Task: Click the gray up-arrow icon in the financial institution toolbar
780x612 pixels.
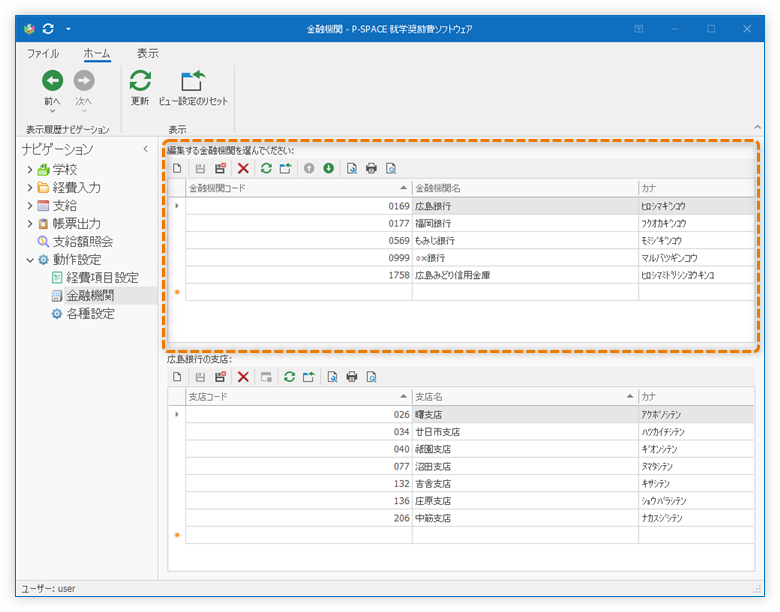Action: click(x=309, y=168)
